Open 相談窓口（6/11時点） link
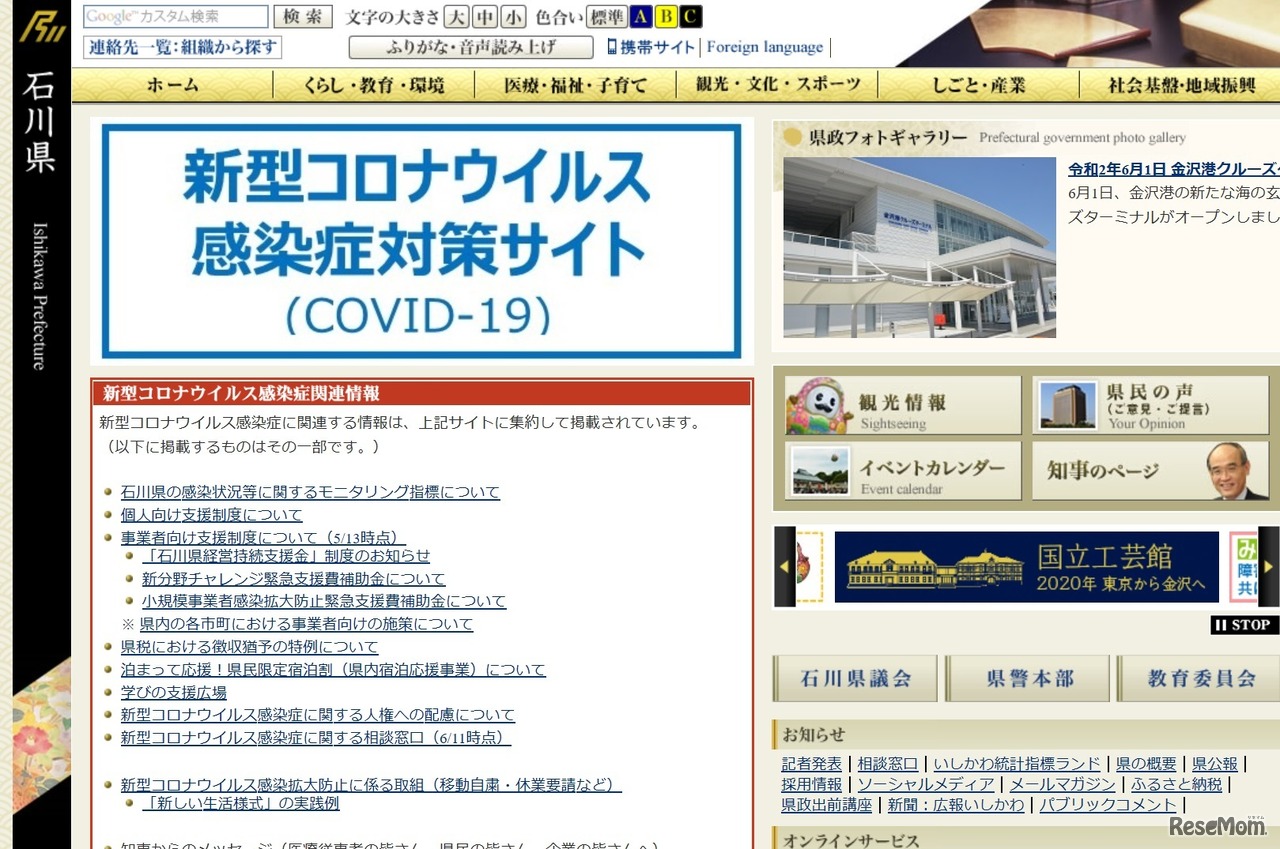 coord(315,738)
